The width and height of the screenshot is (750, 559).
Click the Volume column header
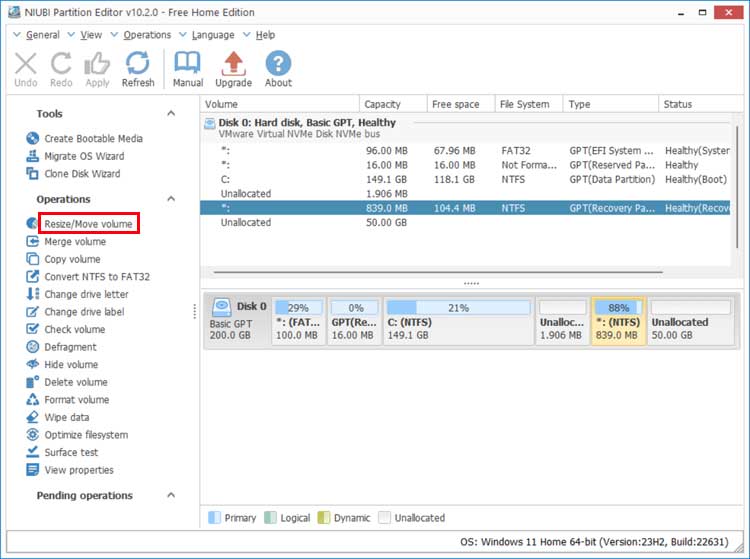(x=280, y=104)
